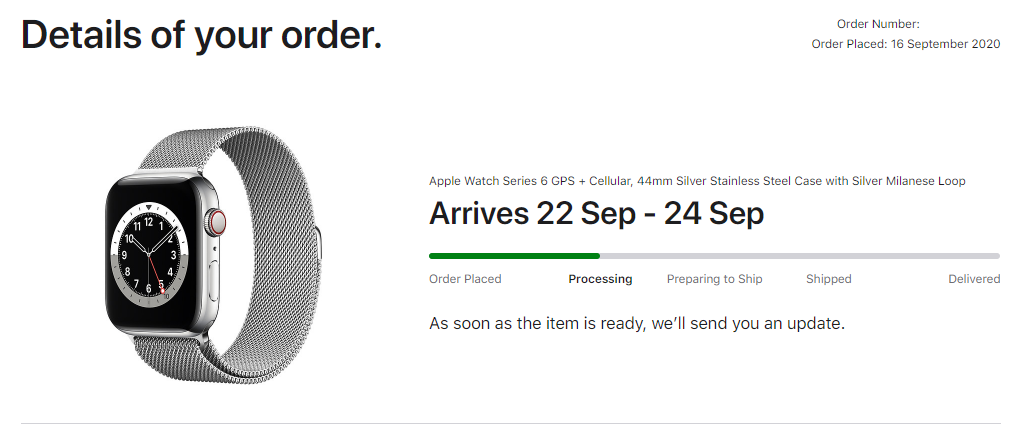Select the "Preparing to Ship" status step
This screenshot has height=430, width=1019.
pyautogui.click(x=714, y=279)
